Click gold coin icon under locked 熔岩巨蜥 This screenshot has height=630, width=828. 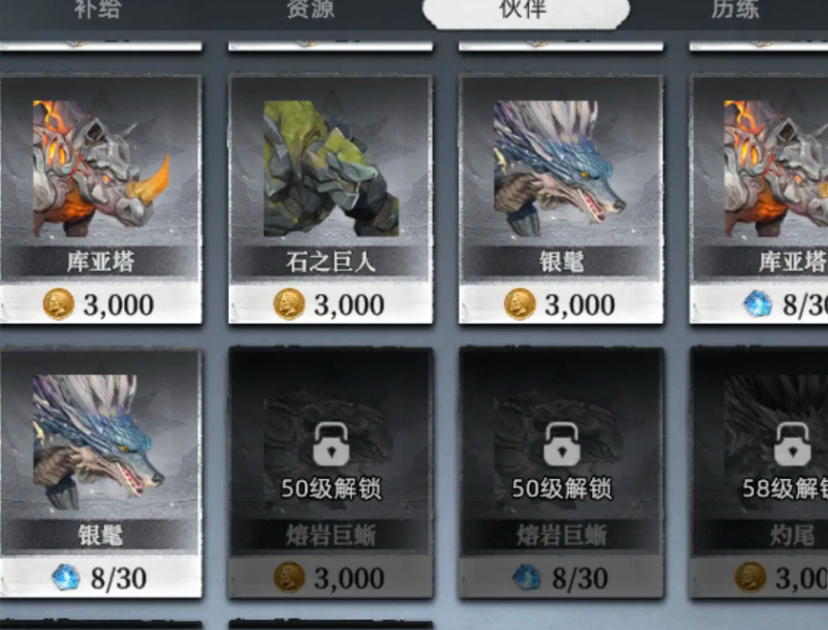point(289,577)
